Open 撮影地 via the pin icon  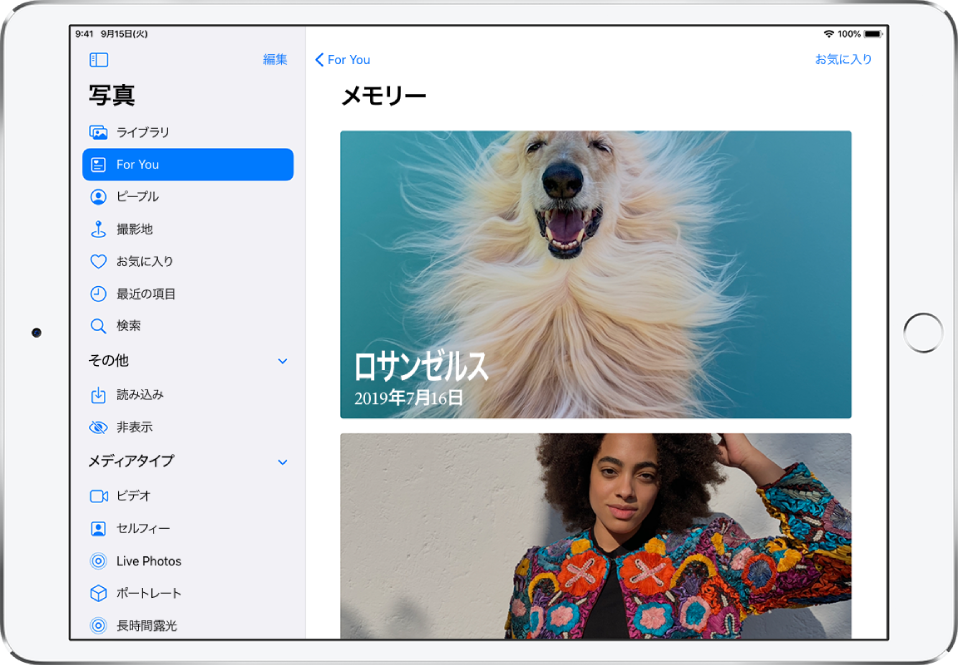[97, 228]
